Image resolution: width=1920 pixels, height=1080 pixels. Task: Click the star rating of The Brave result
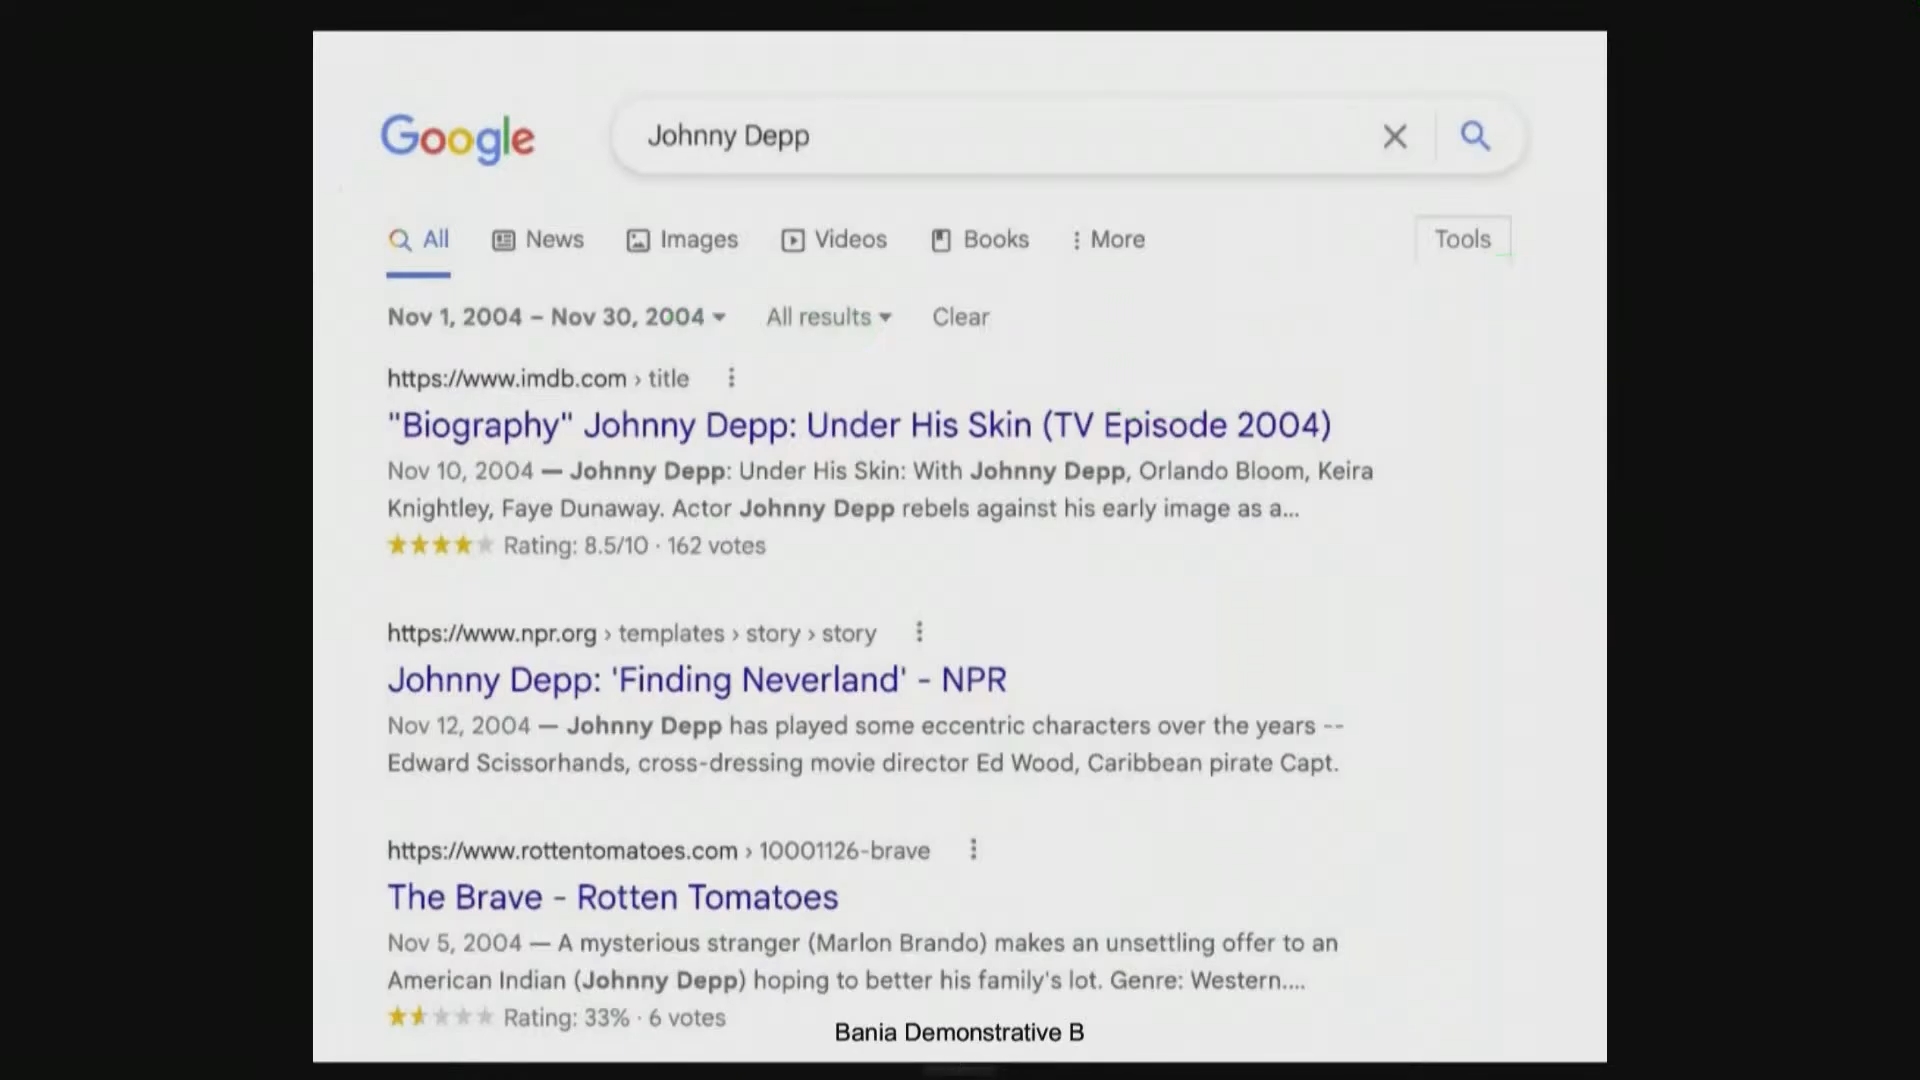point(441,1017)
